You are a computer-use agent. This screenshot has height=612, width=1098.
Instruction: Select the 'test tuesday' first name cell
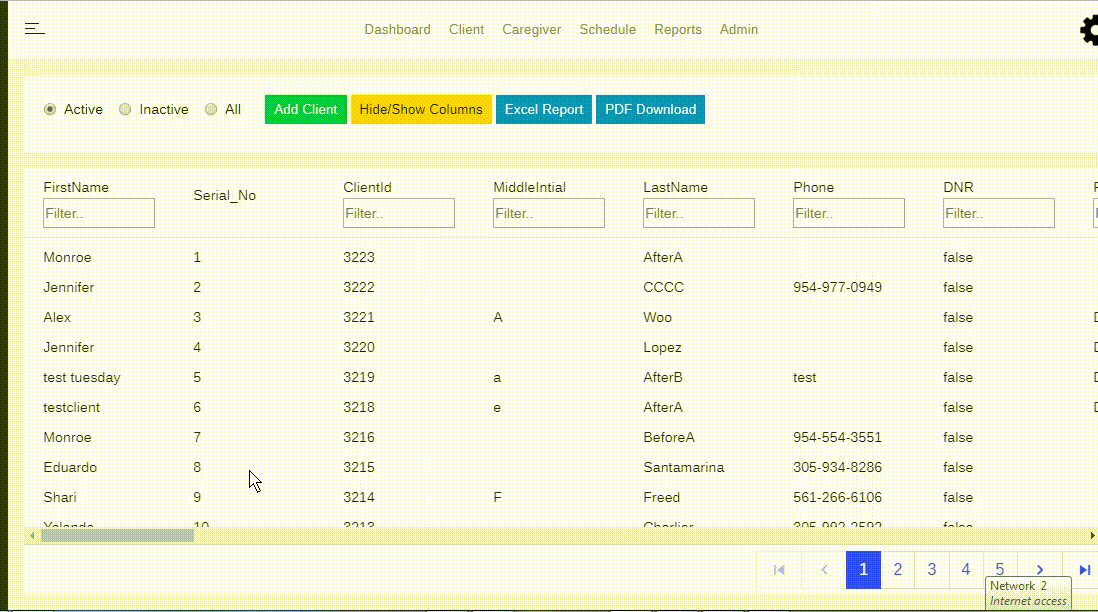click(81, 377)
